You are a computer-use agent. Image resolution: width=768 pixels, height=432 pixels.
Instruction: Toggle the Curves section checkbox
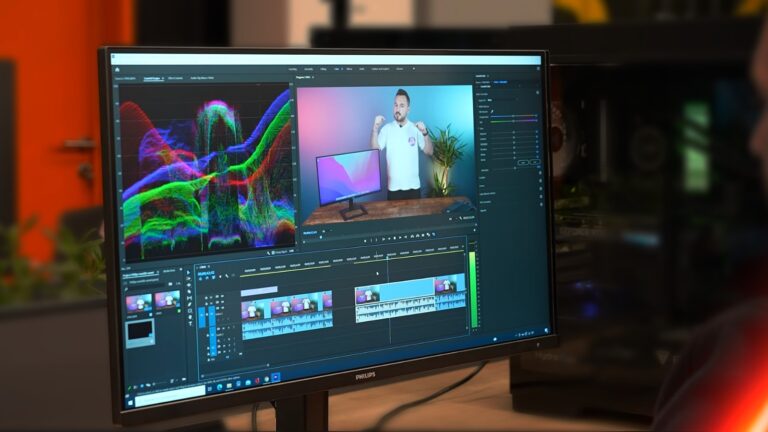click(540, 181)
